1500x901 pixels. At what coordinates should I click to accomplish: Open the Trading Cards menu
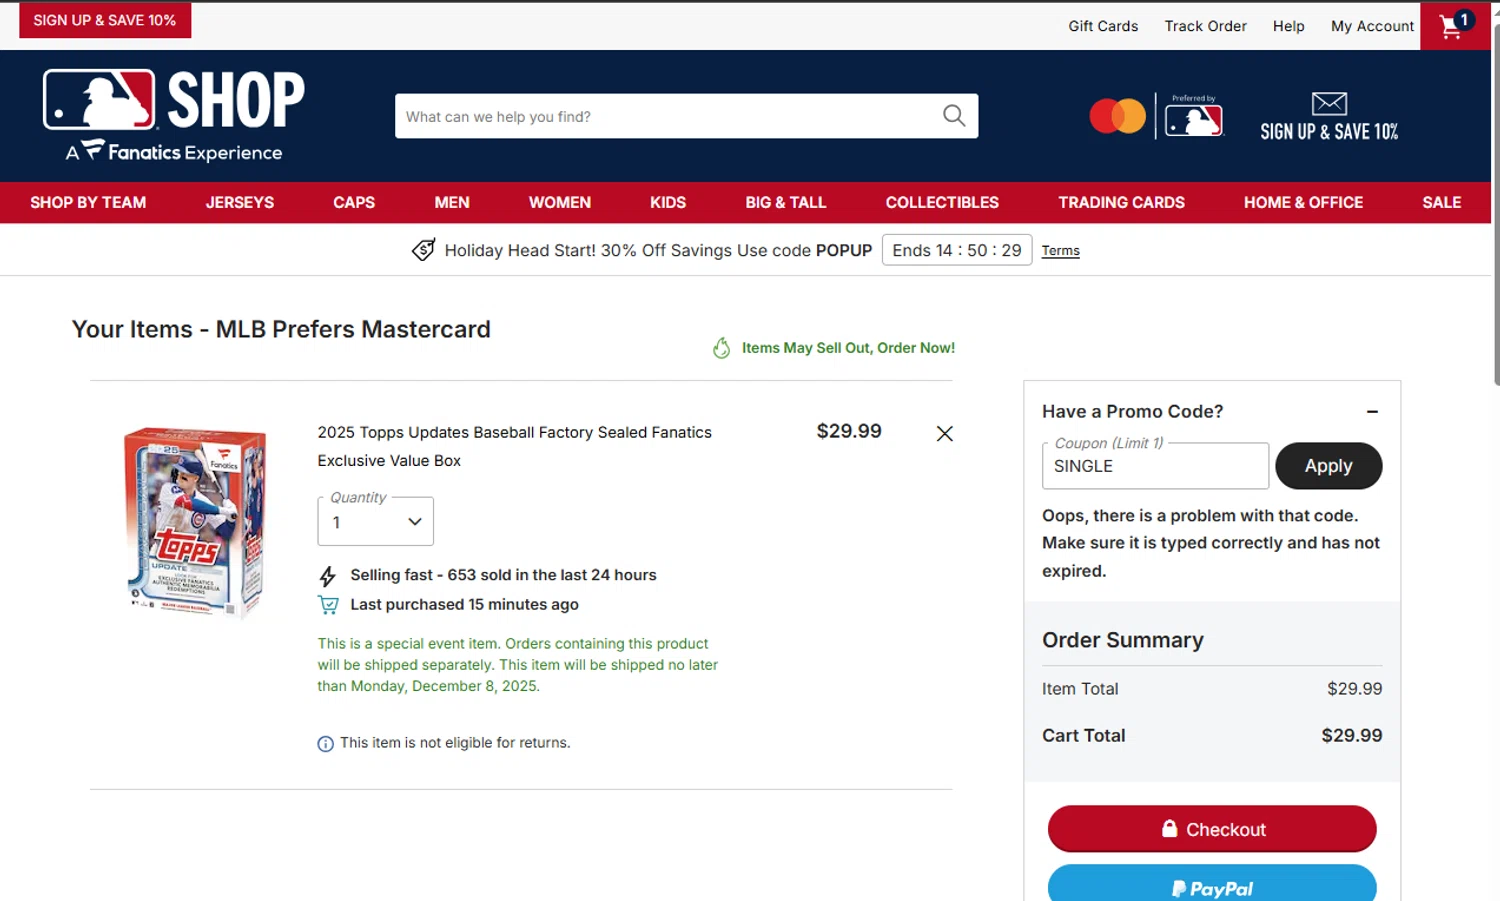1122,202
